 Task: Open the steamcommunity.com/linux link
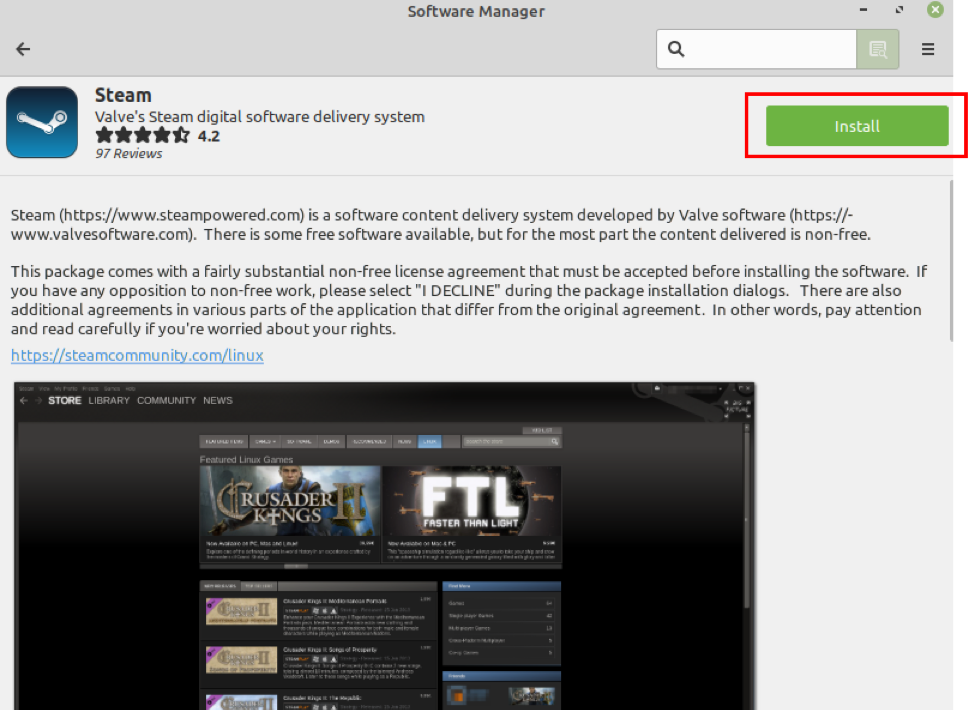coord(137,355)
